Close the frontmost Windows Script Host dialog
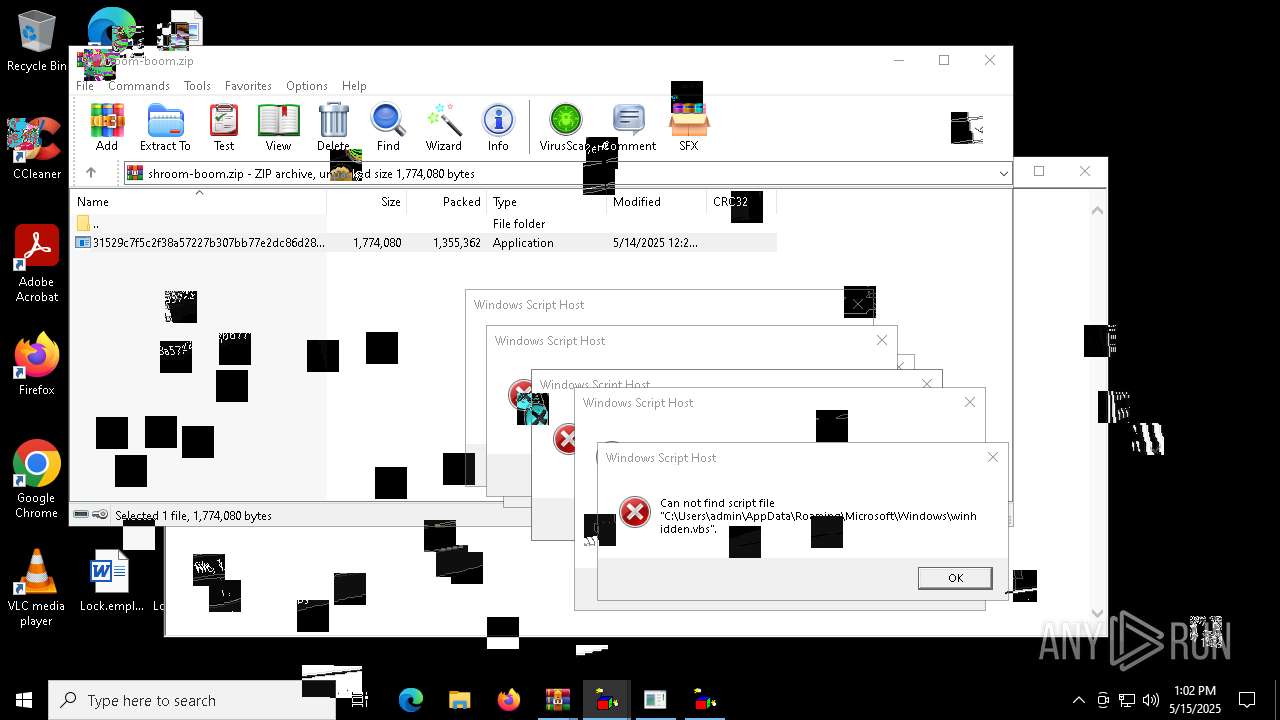The image size is (1280, 720). tap(992, 457)
